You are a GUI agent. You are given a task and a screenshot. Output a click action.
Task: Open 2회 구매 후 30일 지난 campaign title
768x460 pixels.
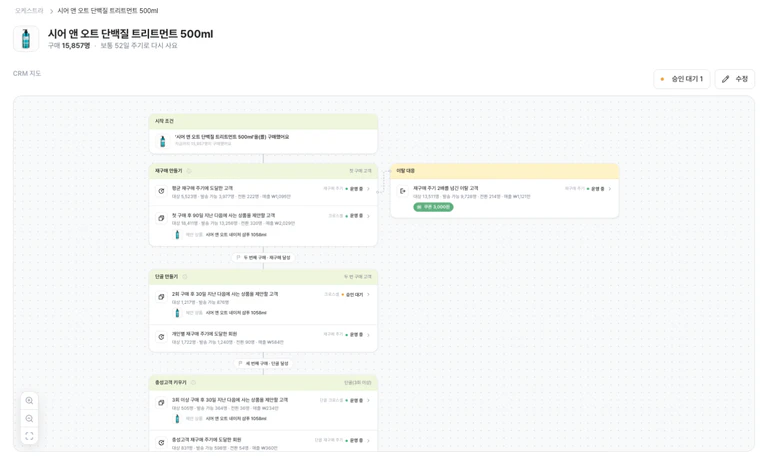[225, 294]
